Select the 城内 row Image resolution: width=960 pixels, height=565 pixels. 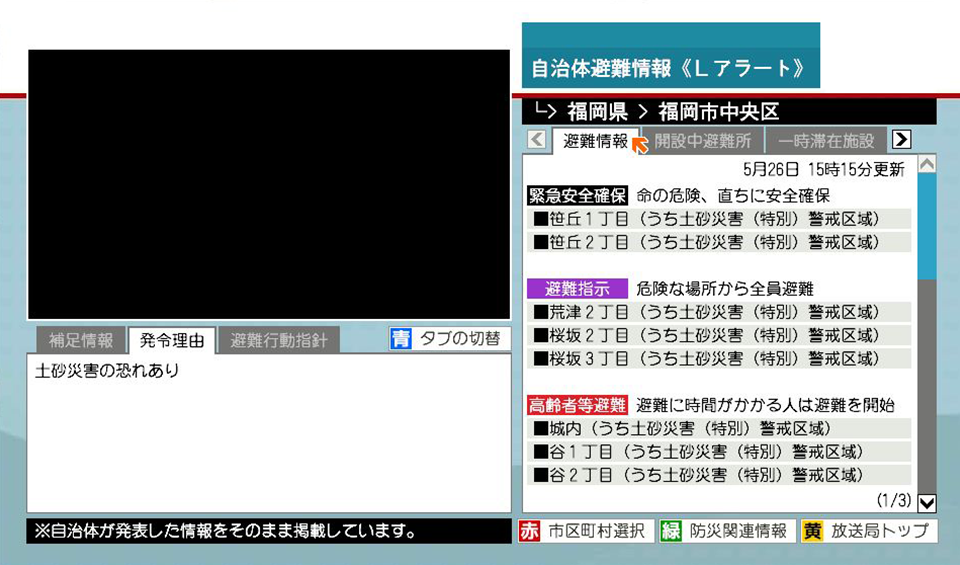pyautogui.click(x=719, y=428)
